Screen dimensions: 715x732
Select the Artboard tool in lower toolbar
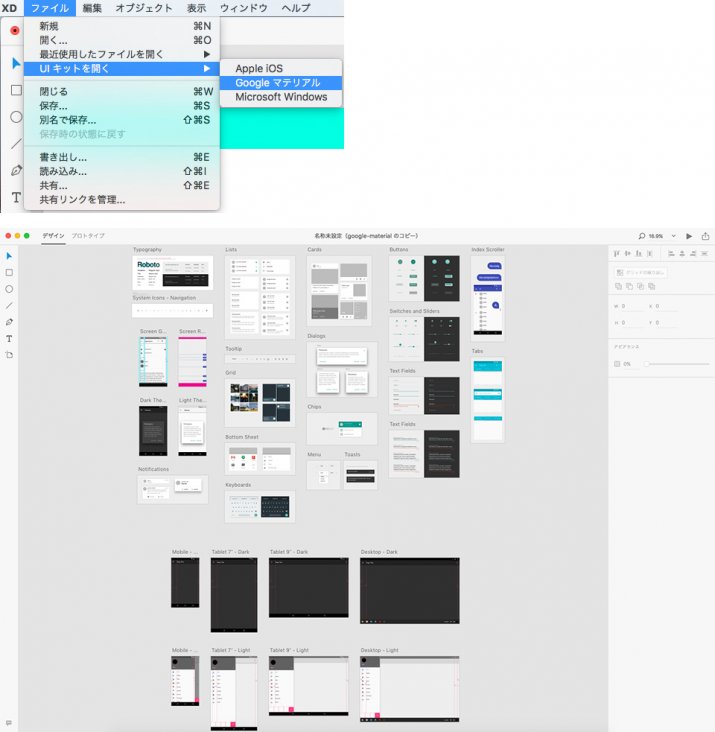[9, 355]
